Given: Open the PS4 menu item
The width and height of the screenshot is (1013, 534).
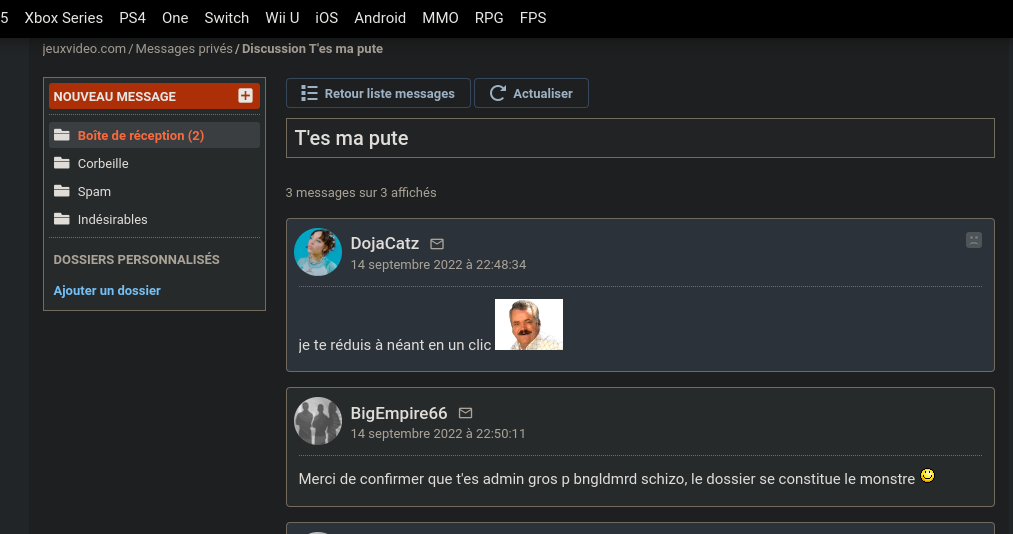Looking at the screenshot, I should coord(132,18).
